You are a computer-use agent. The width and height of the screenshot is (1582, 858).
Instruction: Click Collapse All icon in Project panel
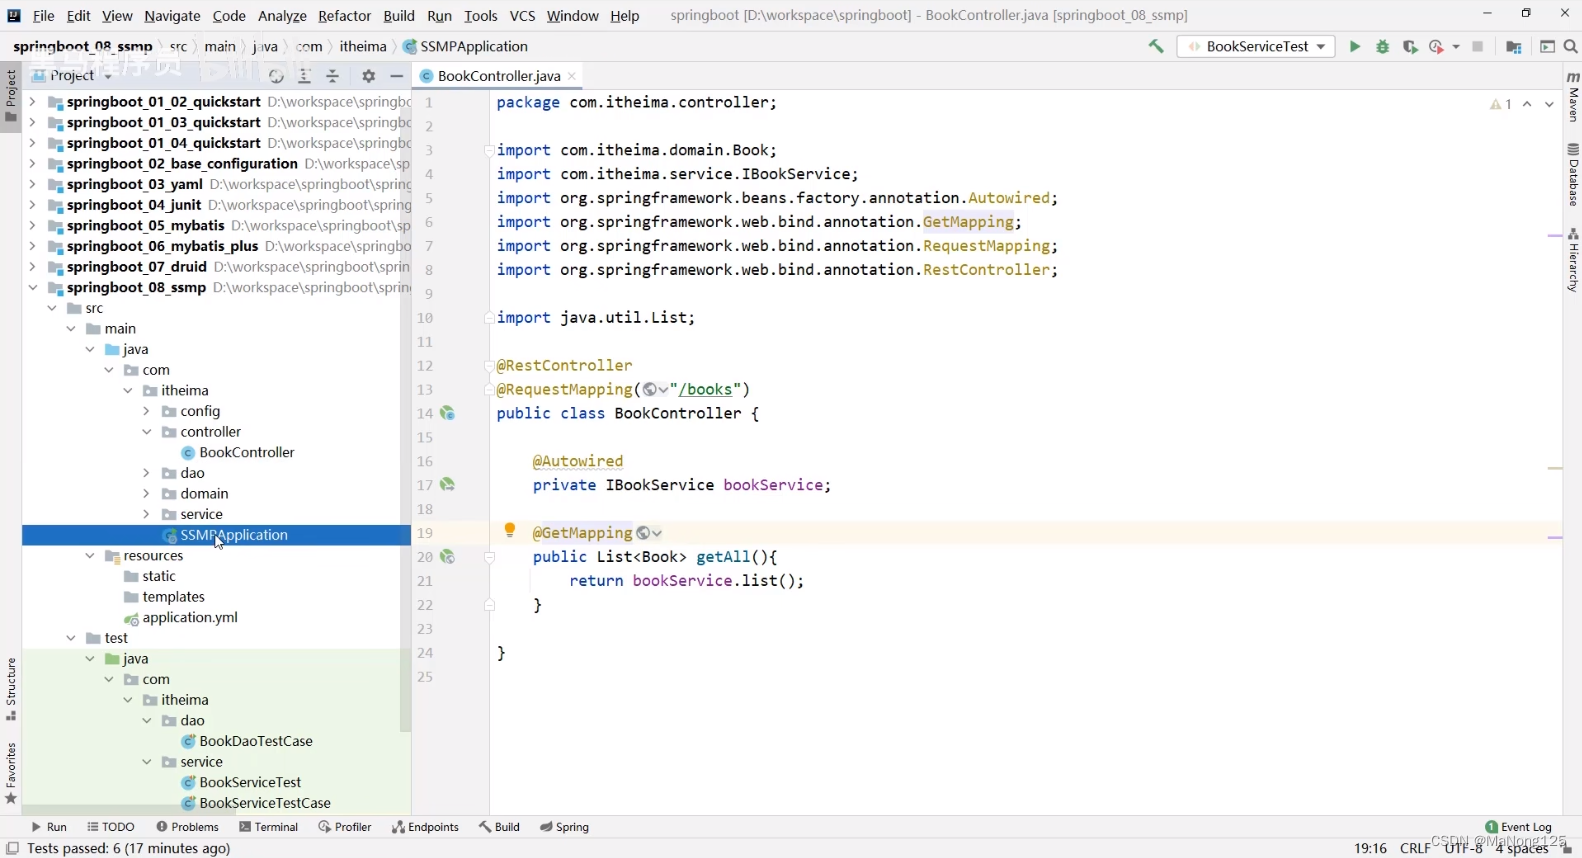333,76
